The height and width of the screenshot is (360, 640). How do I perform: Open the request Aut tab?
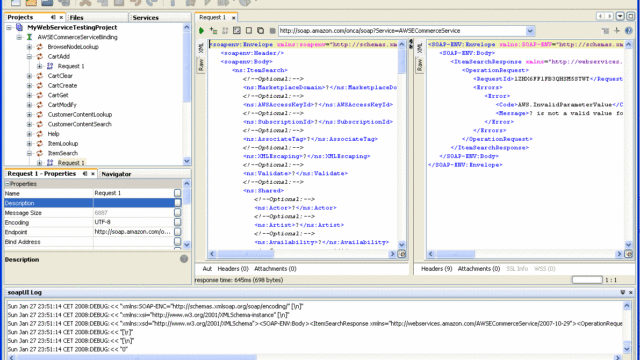[207, 269]
